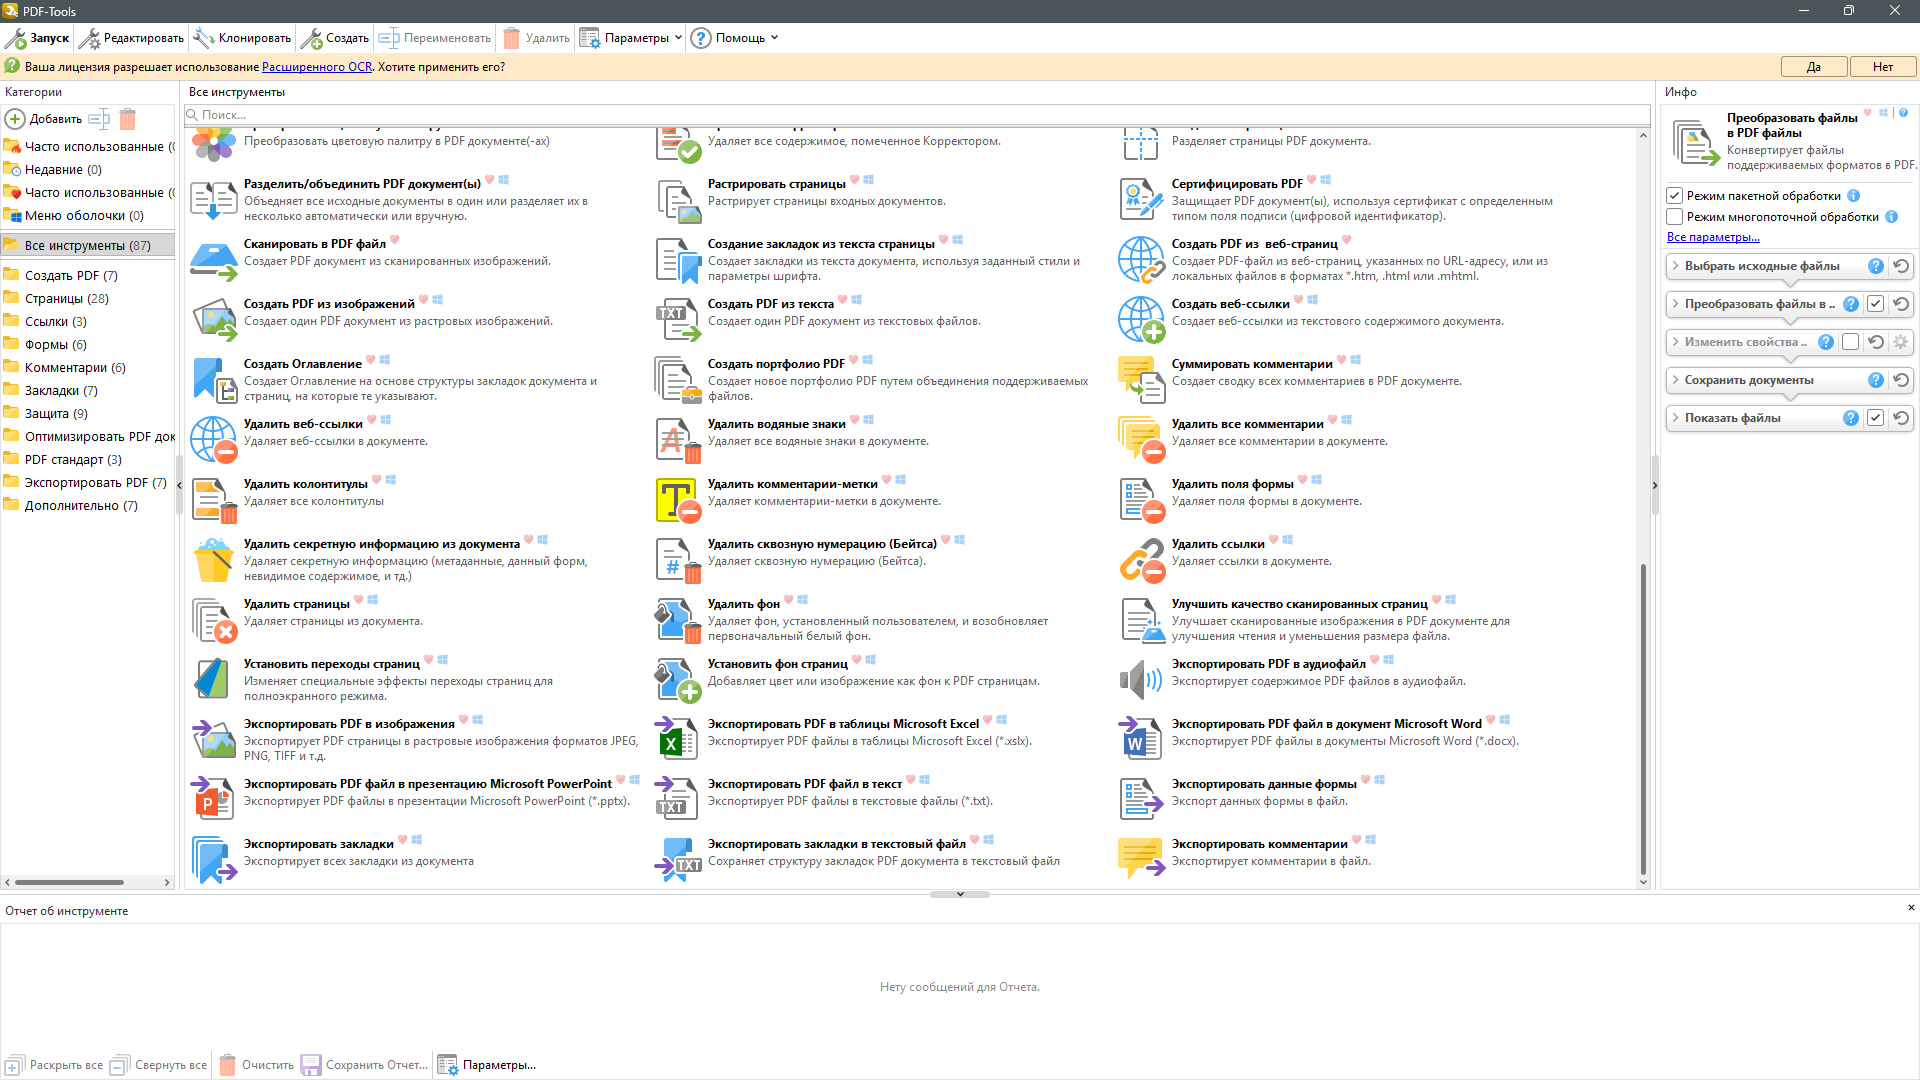1920x1080 pixels.
Task: Open Удалить веб-ссылки globe icon
Action: point(214,440)
